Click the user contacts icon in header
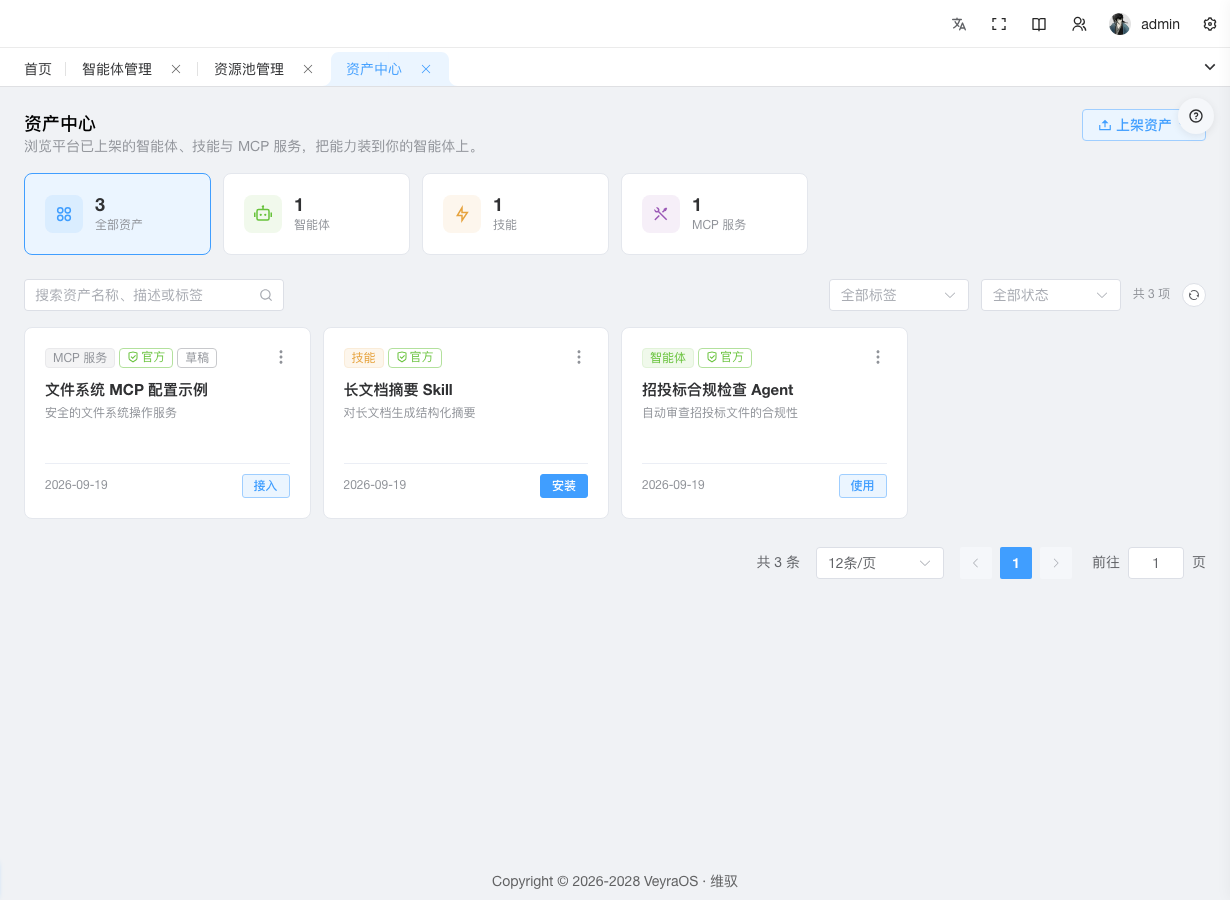Viewport: 1230px width, 900px height. 1079,24
